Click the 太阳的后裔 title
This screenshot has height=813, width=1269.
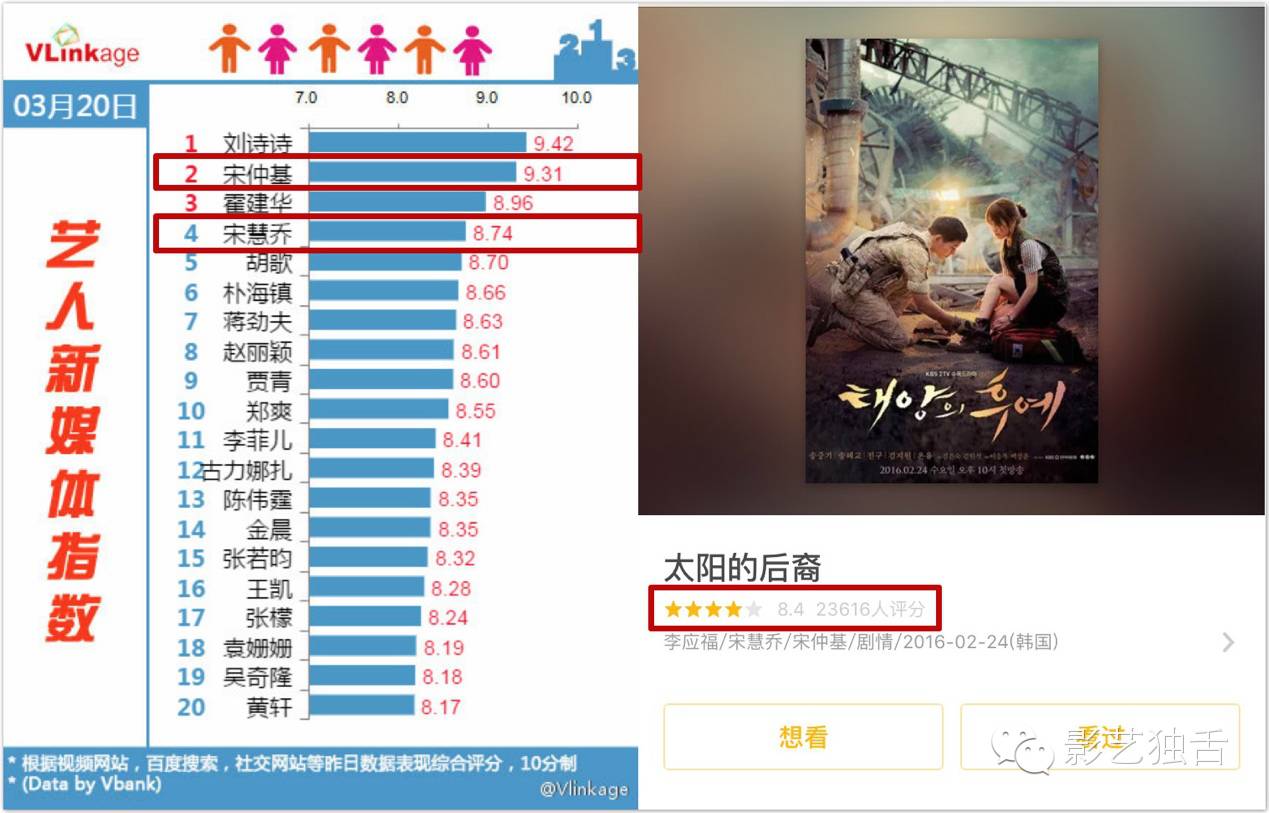[742, 568]
